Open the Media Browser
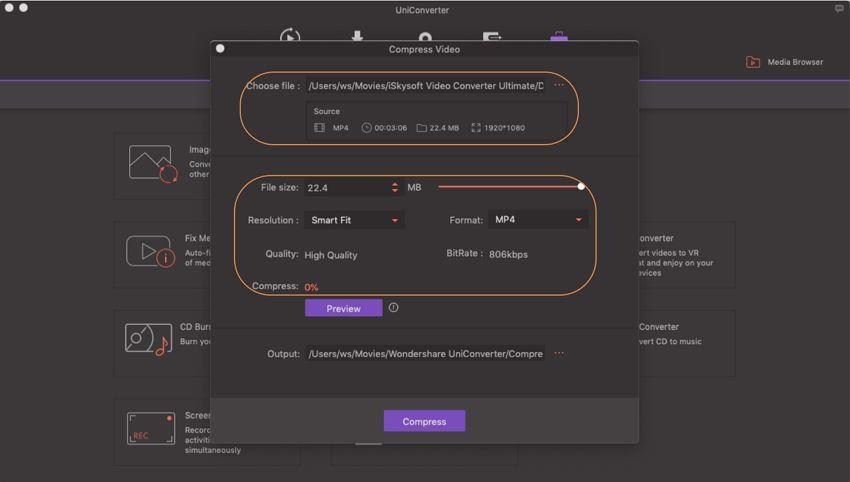The height and width of the screenshot is (482, 850). 784,62
